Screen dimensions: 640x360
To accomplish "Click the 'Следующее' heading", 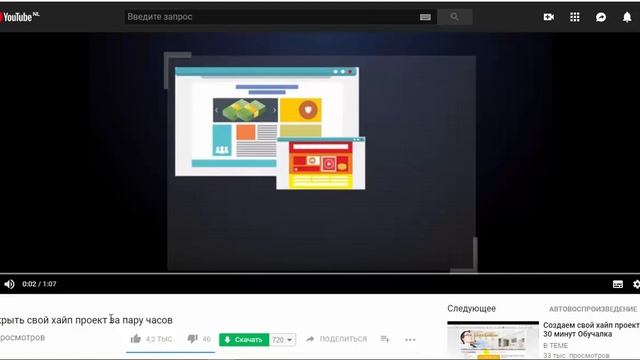I will 471,309.
